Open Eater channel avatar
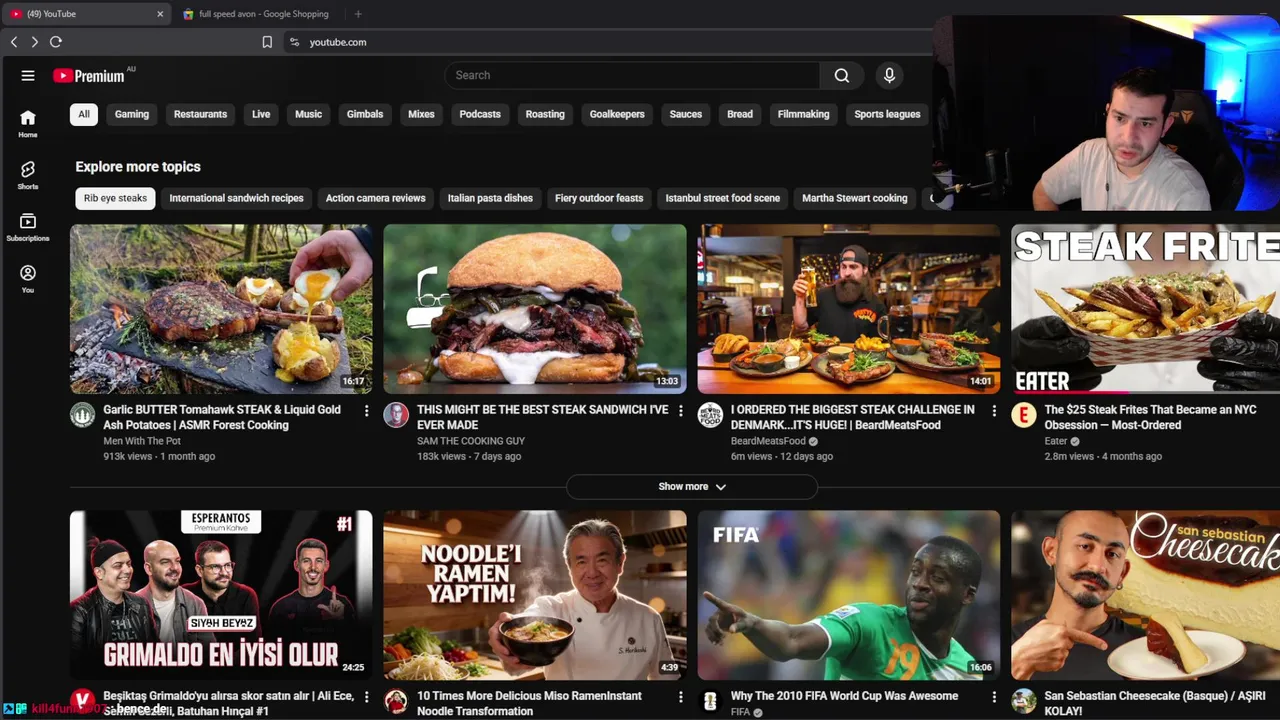1280x720 pixels. tap(1024, 415)
